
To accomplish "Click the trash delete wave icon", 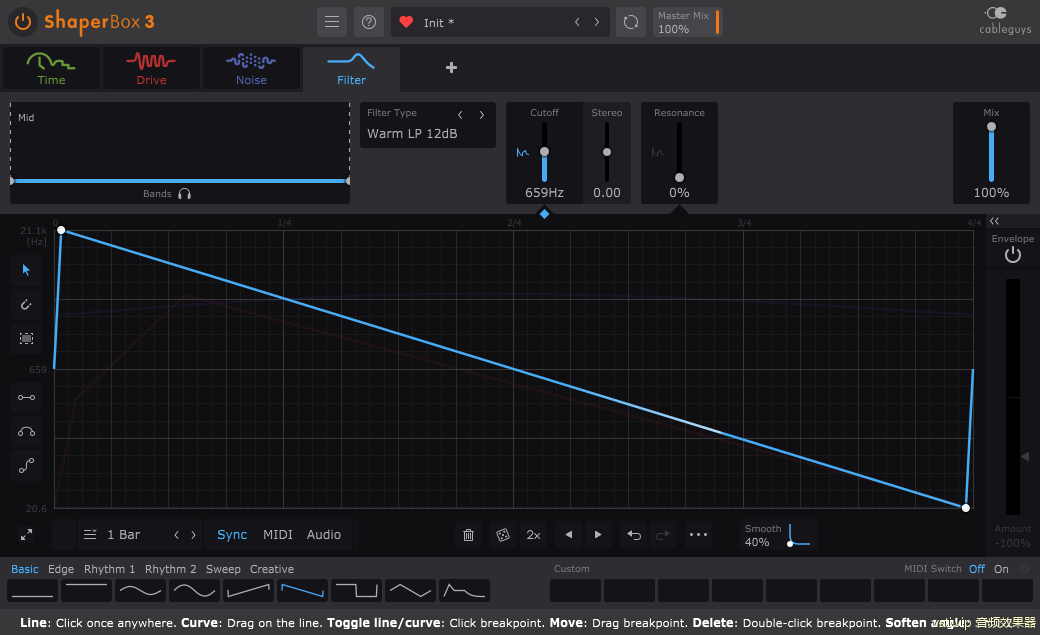I will point(468,535).
